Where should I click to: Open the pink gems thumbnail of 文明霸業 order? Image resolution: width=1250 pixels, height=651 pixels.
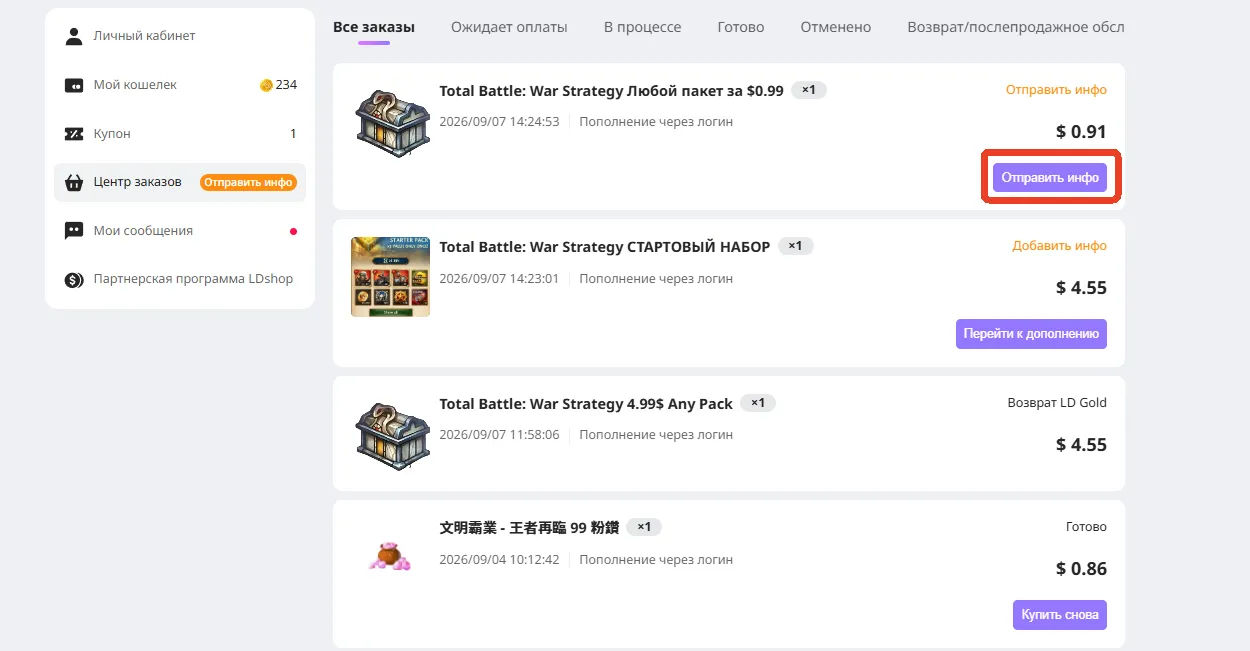390,556
